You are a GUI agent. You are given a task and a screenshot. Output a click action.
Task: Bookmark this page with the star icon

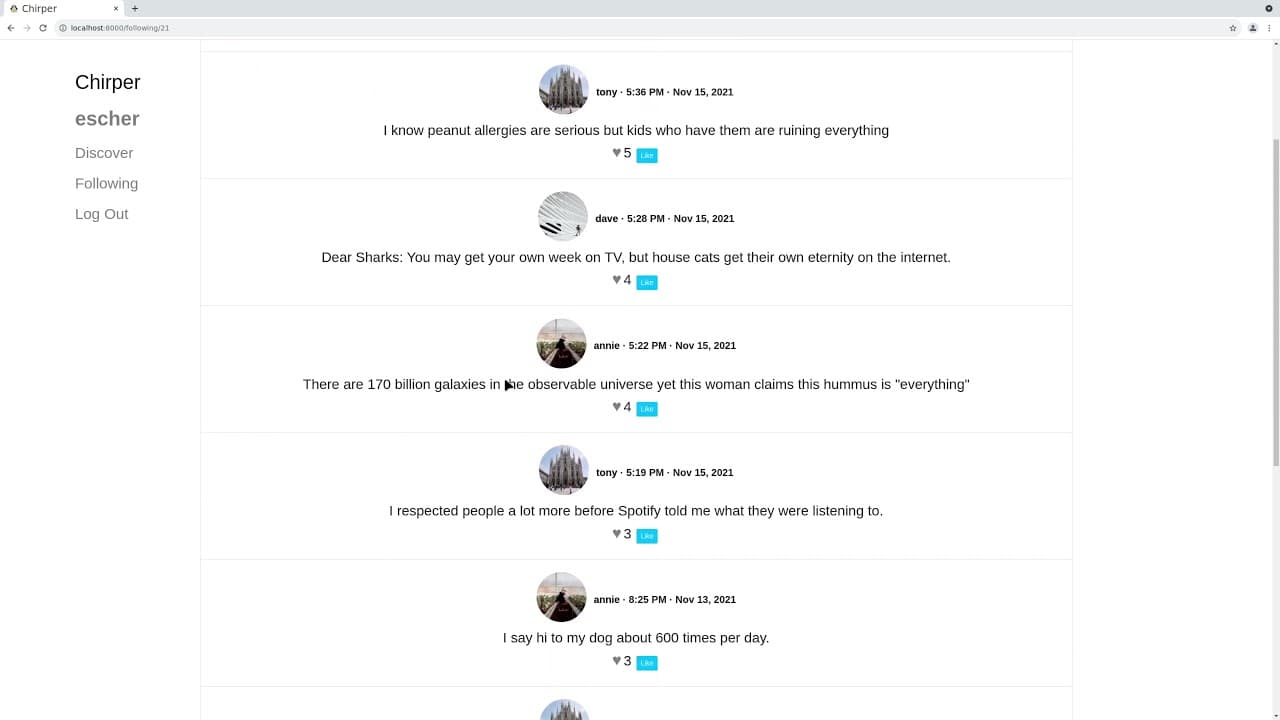pos(1233,28)
